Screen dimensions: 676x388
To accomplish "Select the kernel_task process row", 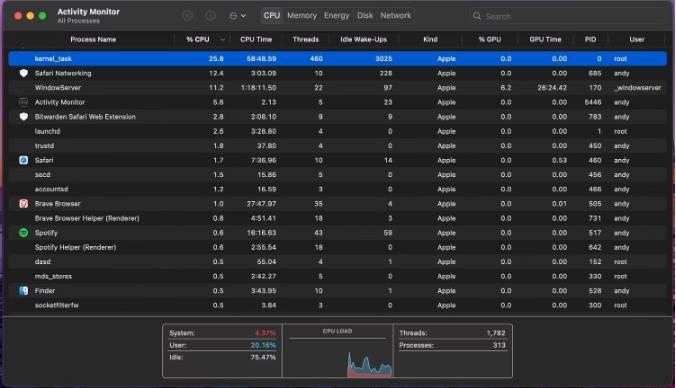I will (338, 59).
